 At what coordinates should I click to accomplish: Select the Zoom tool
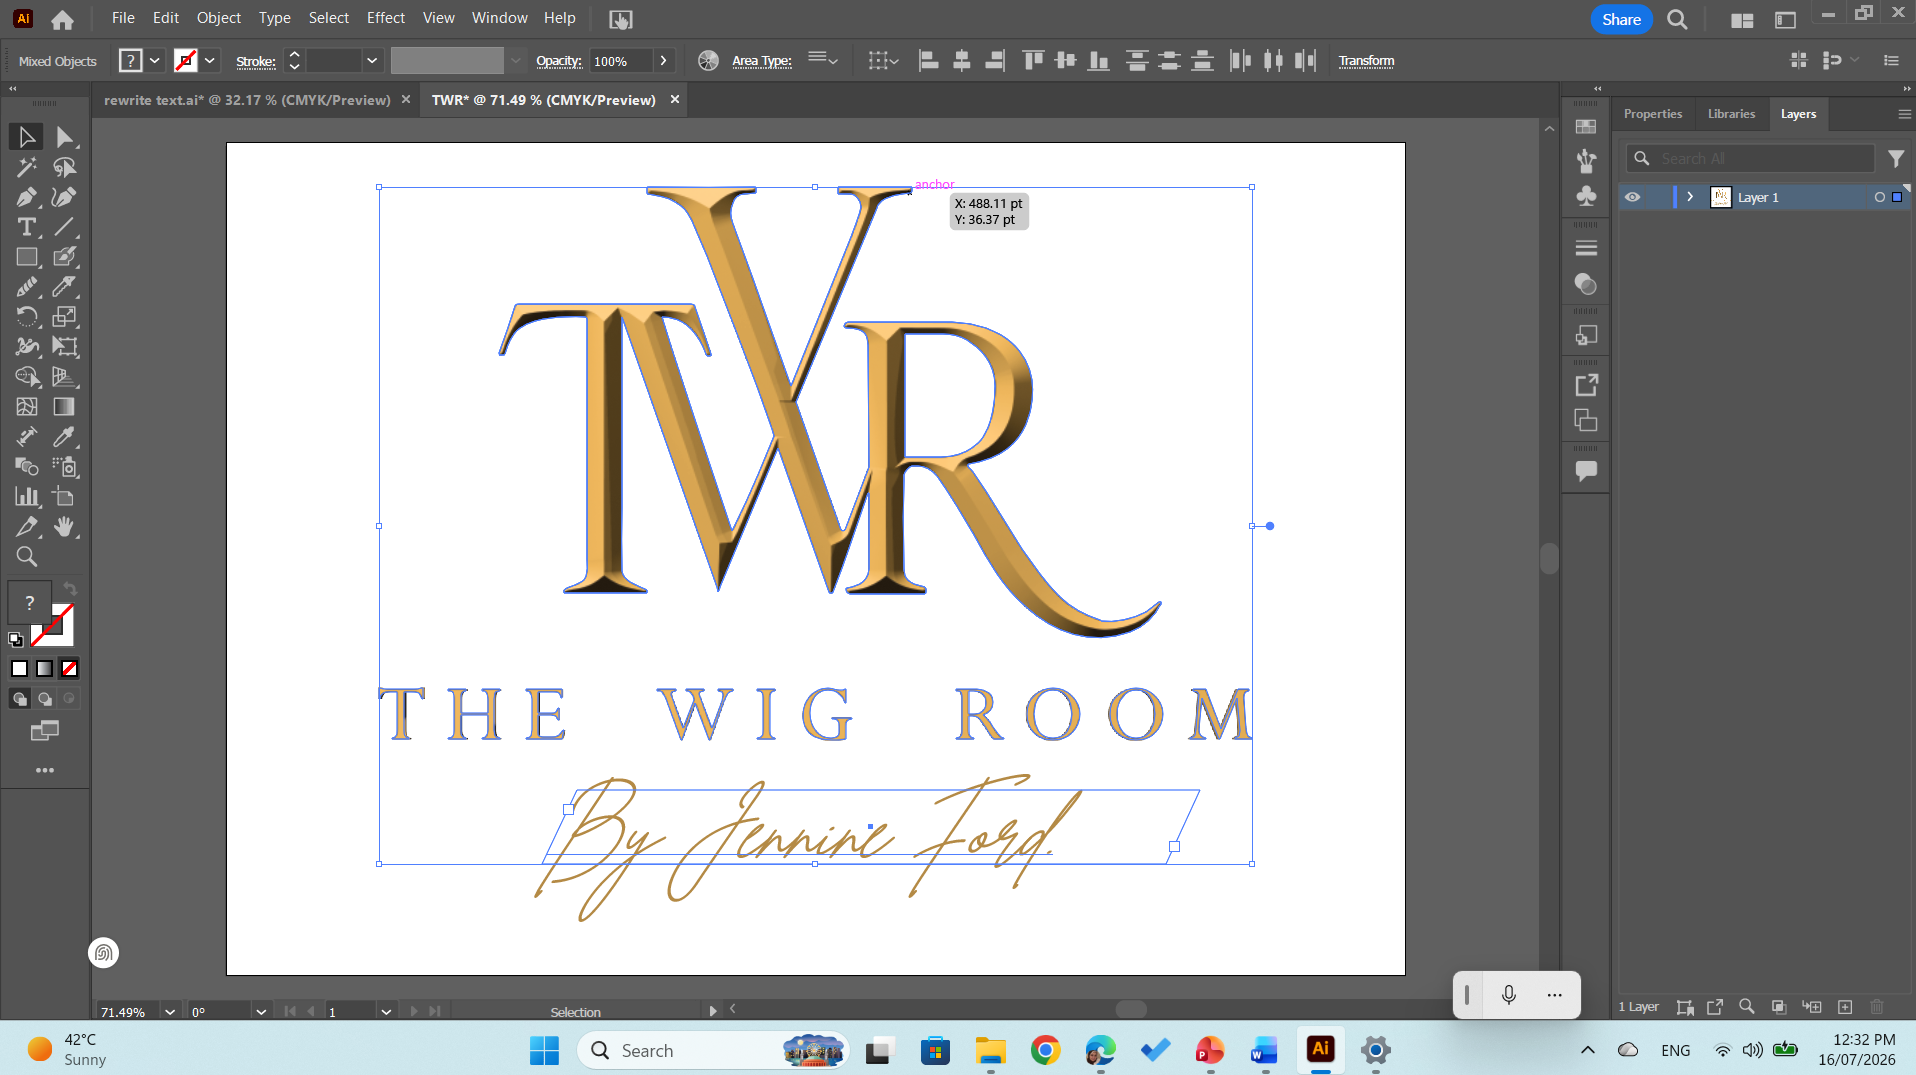(x=27, y=557)
